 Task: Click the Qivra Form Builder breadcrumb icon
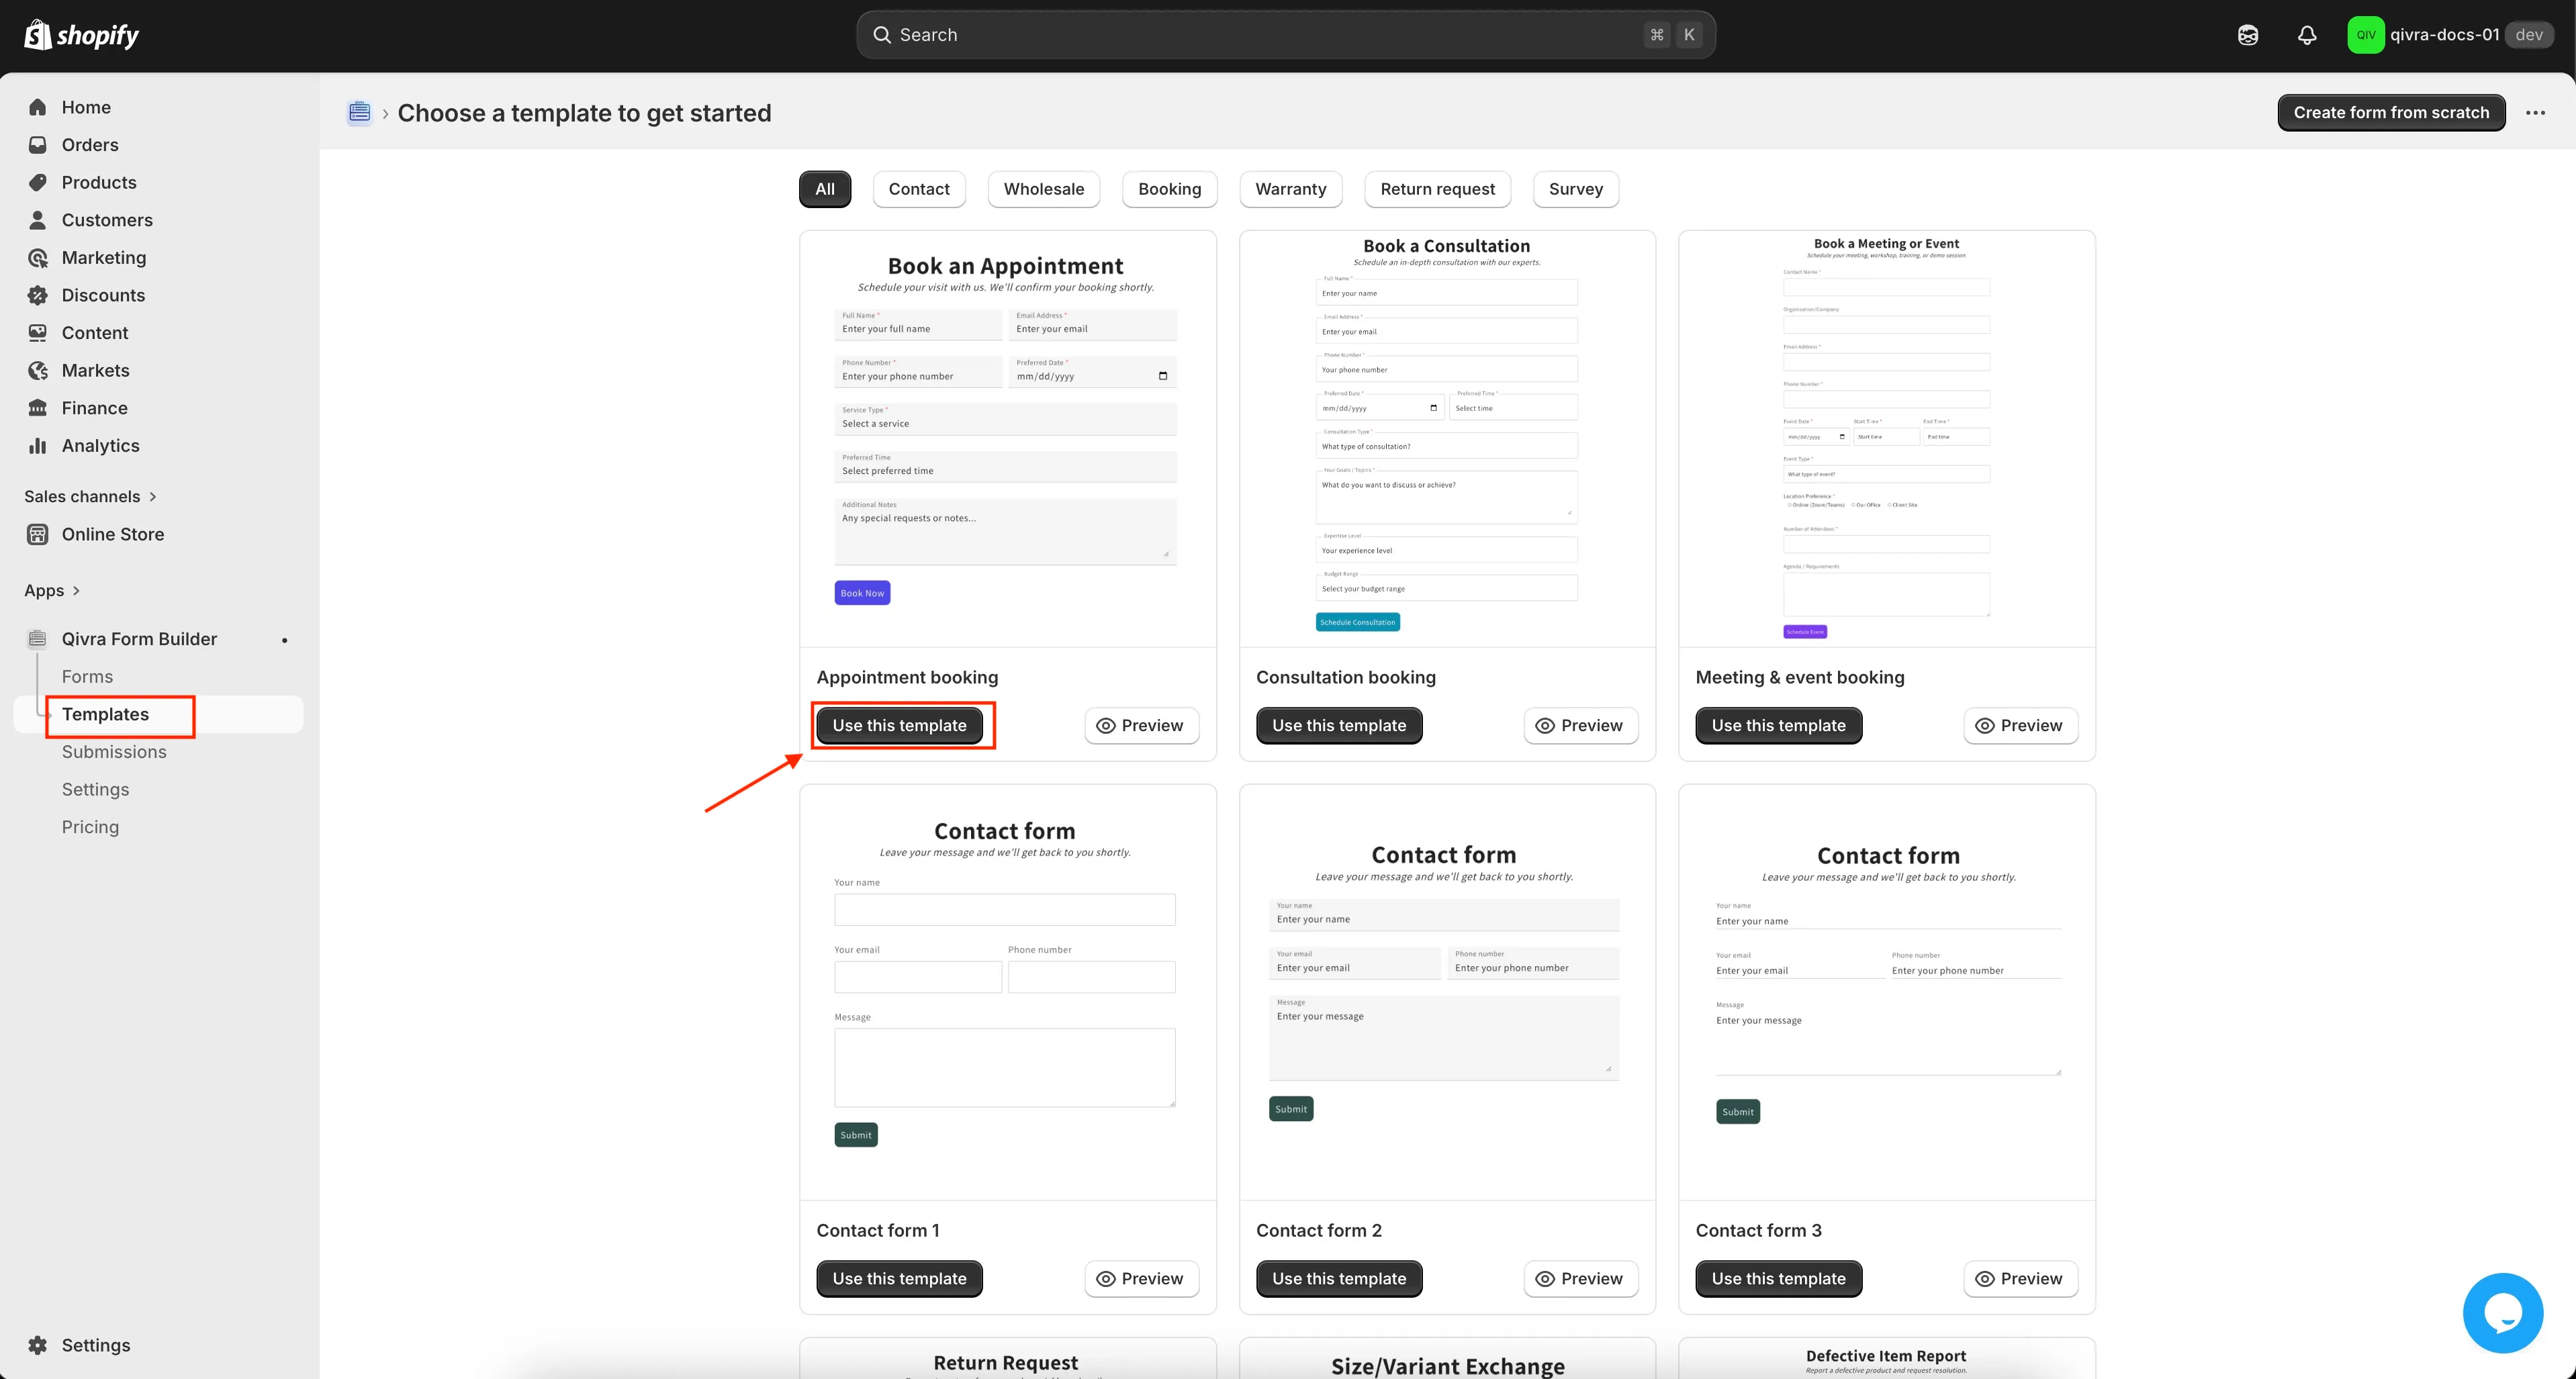point(359,112)
